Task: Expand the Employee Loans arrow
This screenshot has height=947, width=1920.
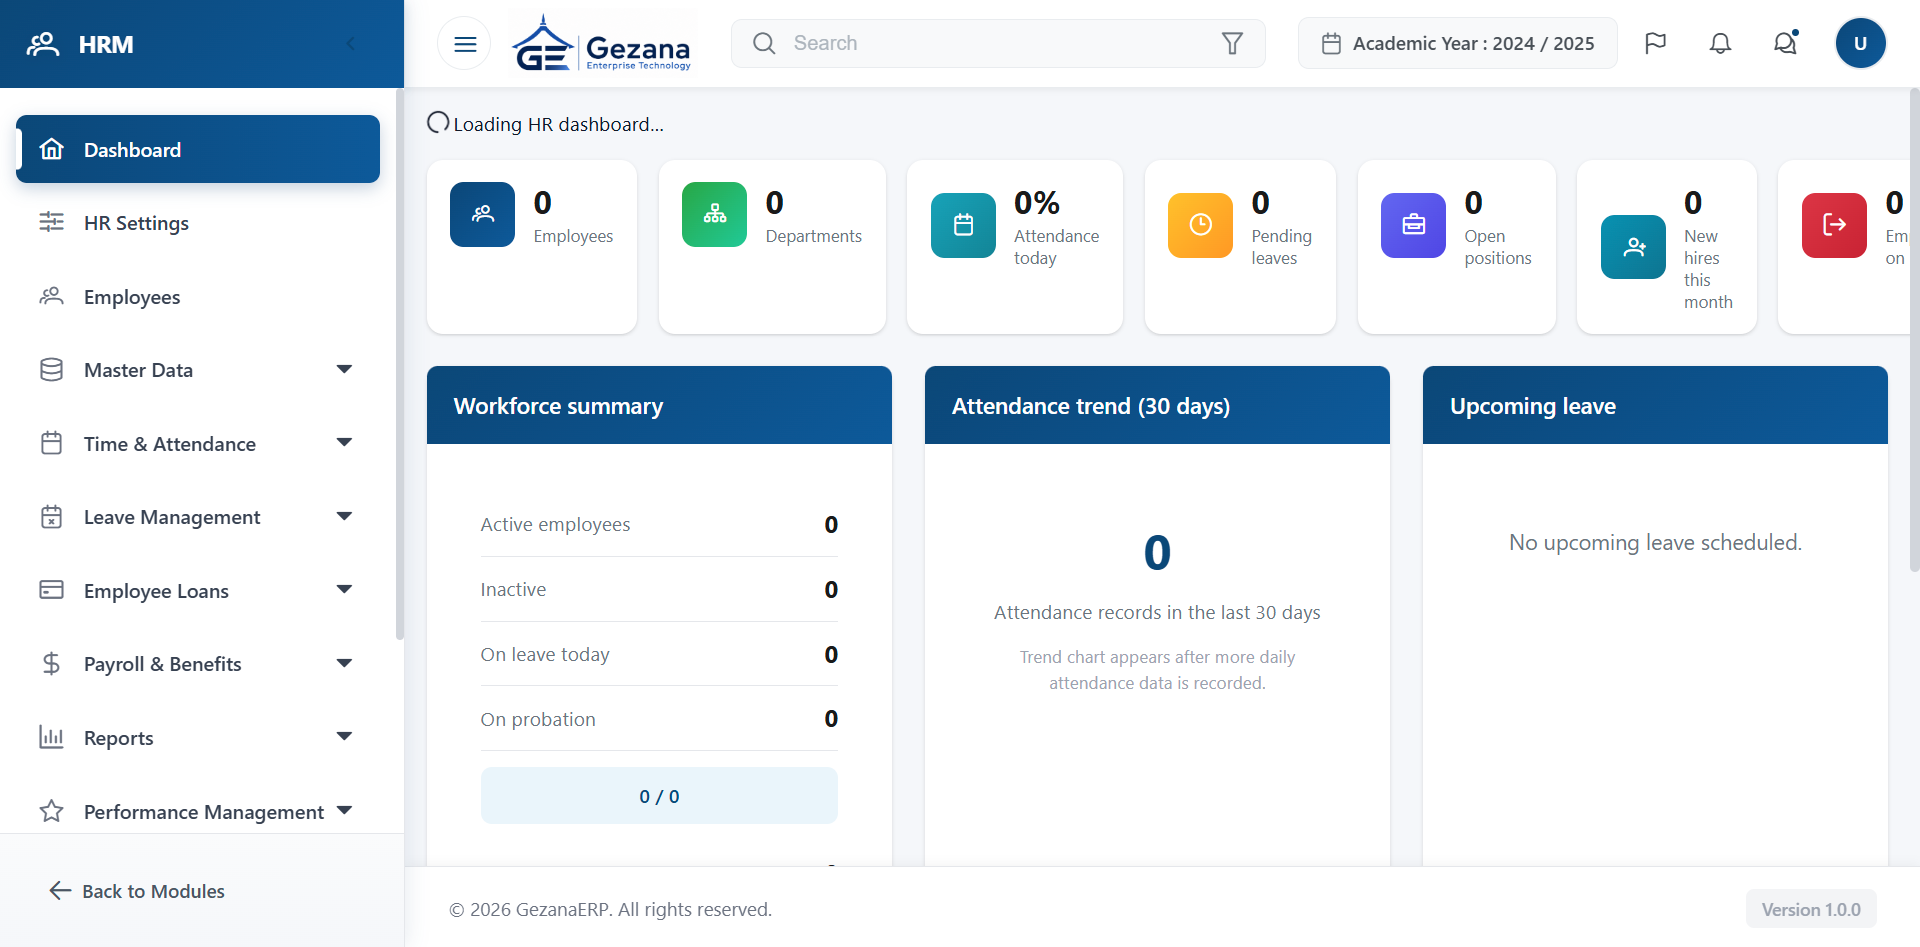Action: (344, 589)
